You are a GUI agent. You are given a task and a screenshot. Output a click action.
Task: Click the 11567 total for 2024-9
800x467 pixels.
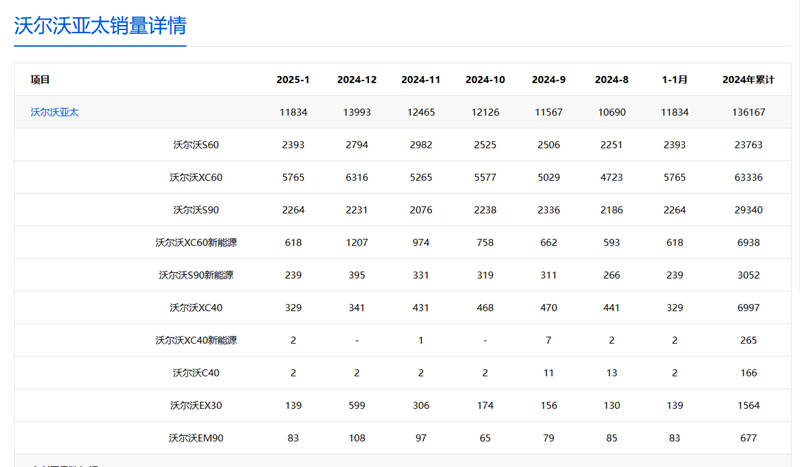[548, 112]
